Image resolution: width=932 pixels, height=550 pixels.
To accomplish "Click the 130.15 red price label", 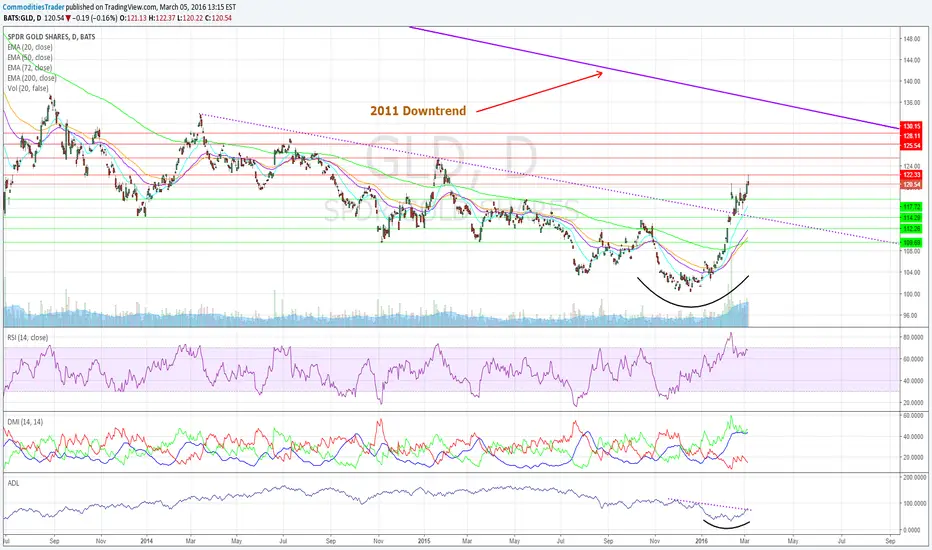I will (x=912, y=126).
